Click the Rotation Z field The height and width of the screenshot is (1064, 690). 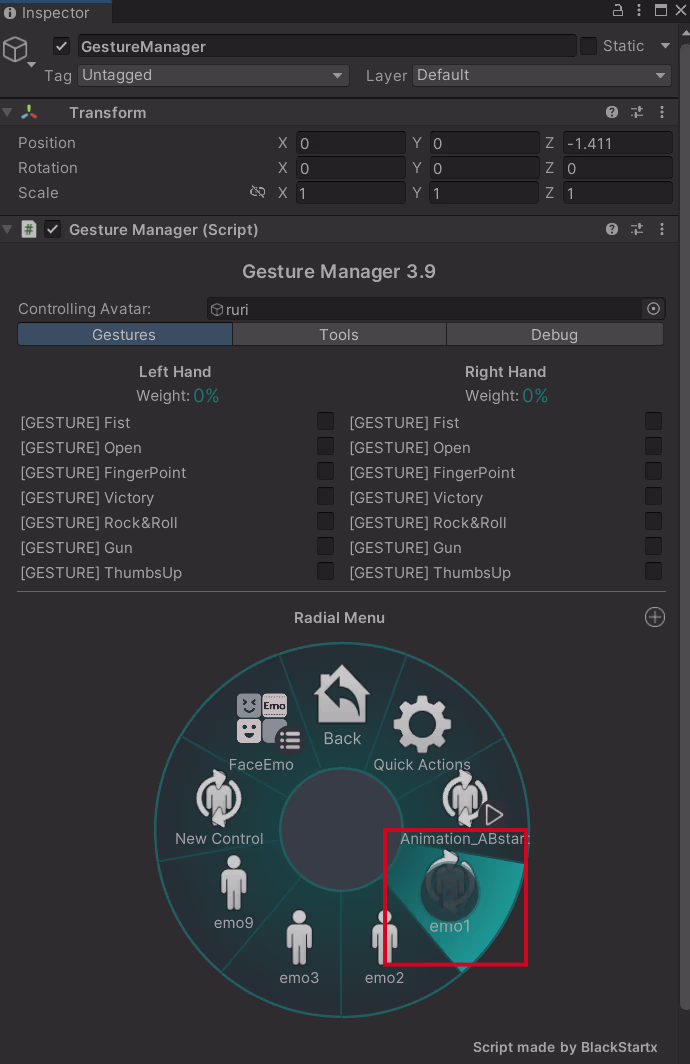coord(618,168)
